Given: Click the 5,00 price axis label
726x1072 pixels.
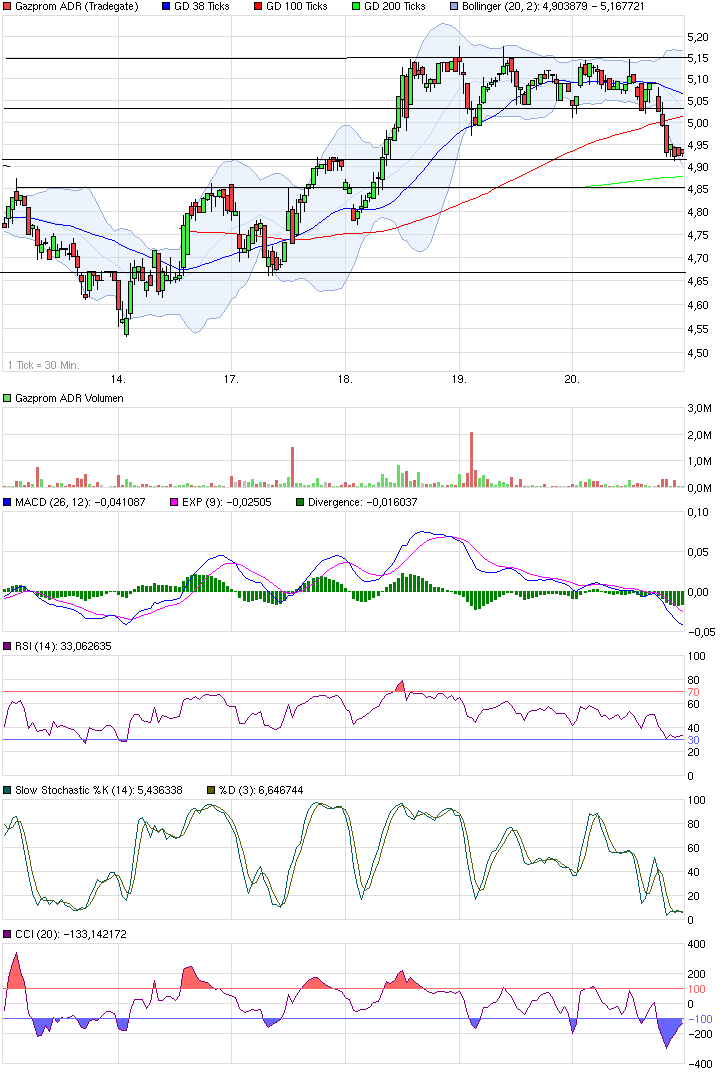Looking at the screenshot, I should (x=698, y=123).
